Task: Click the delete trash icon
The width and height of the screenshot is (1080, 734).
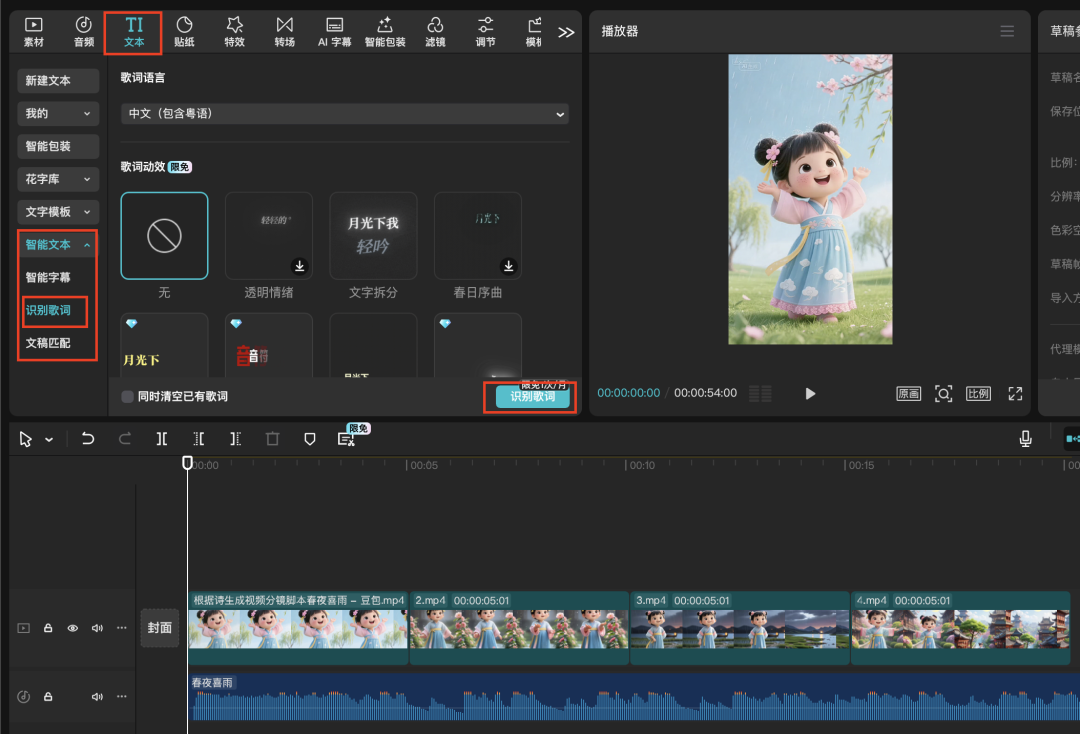Action: click(273, 439)
